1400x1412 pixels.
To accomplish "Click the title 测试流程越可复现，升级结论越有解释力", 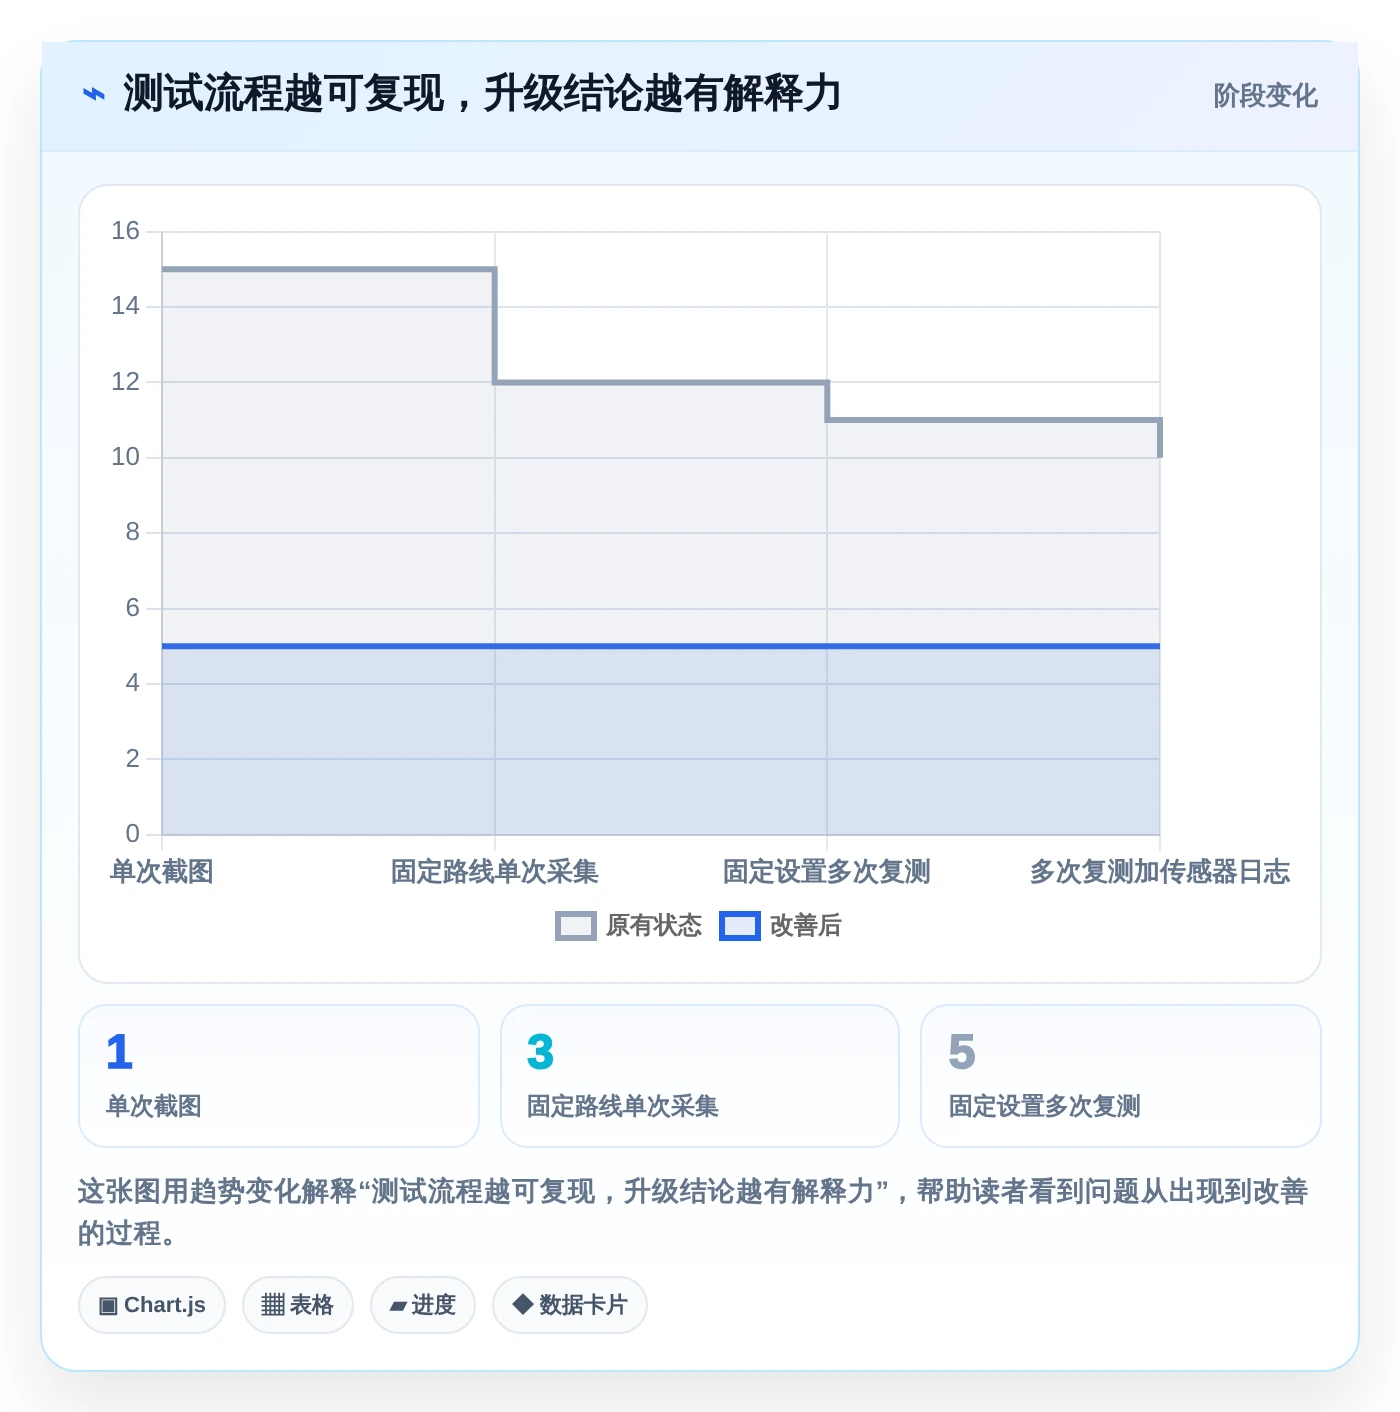I will coord(482,94).
